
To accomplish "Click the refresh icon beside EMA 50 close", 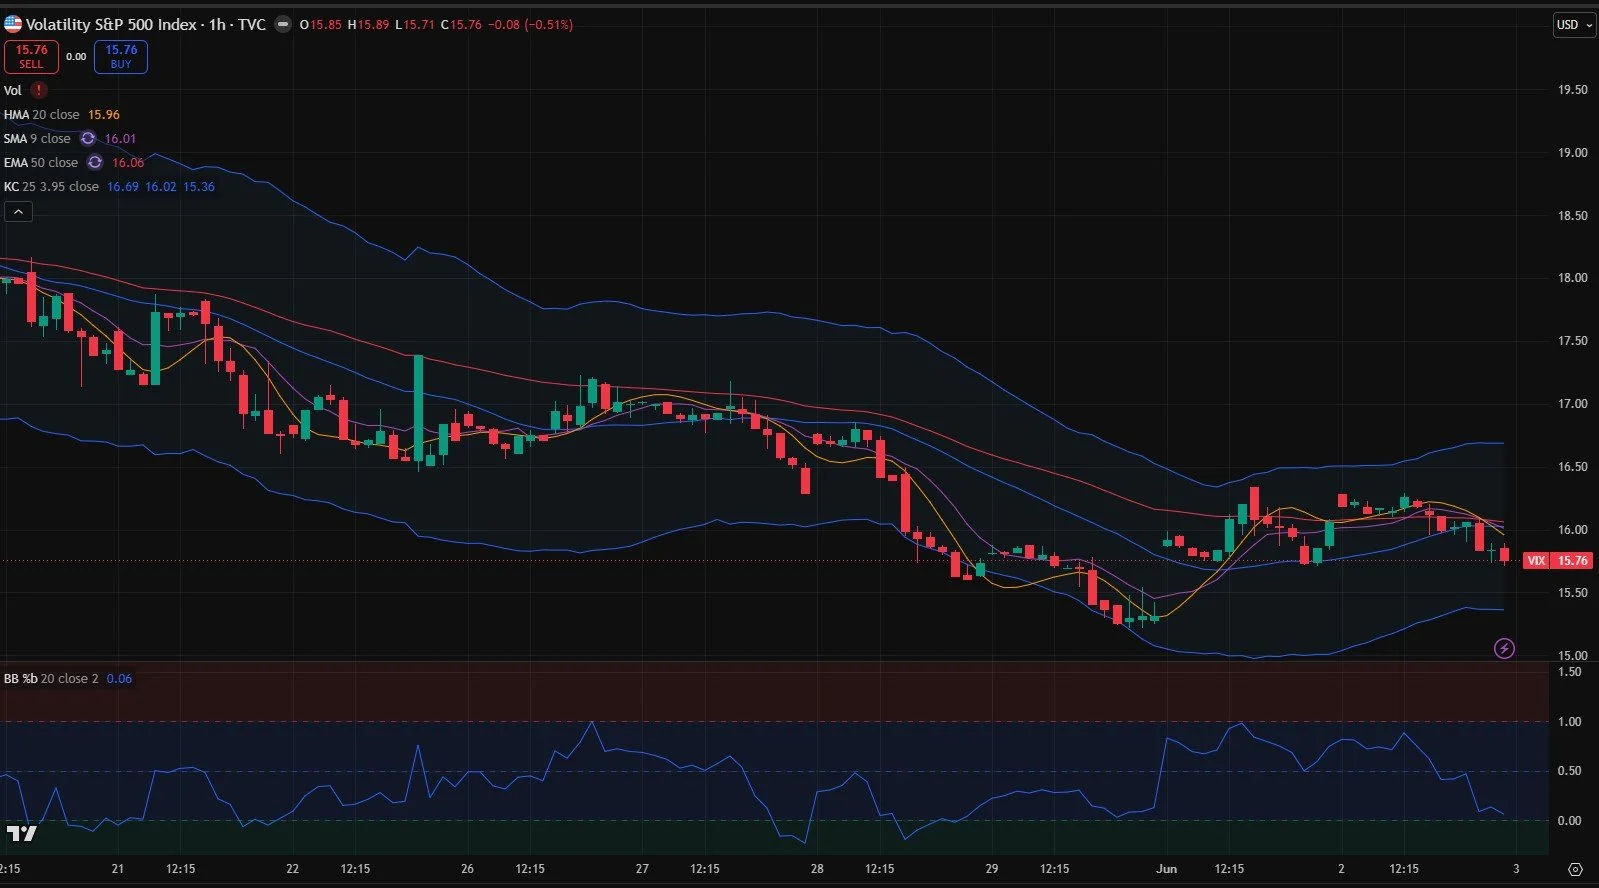I will pyautogui.click(x=95, y=163).
